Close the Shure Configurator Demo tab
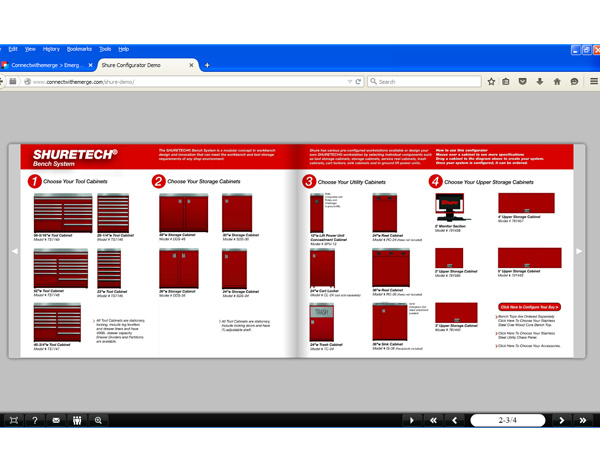Image resolution: width=600 pixels, height=472 pixels. (x=191, y=65)
